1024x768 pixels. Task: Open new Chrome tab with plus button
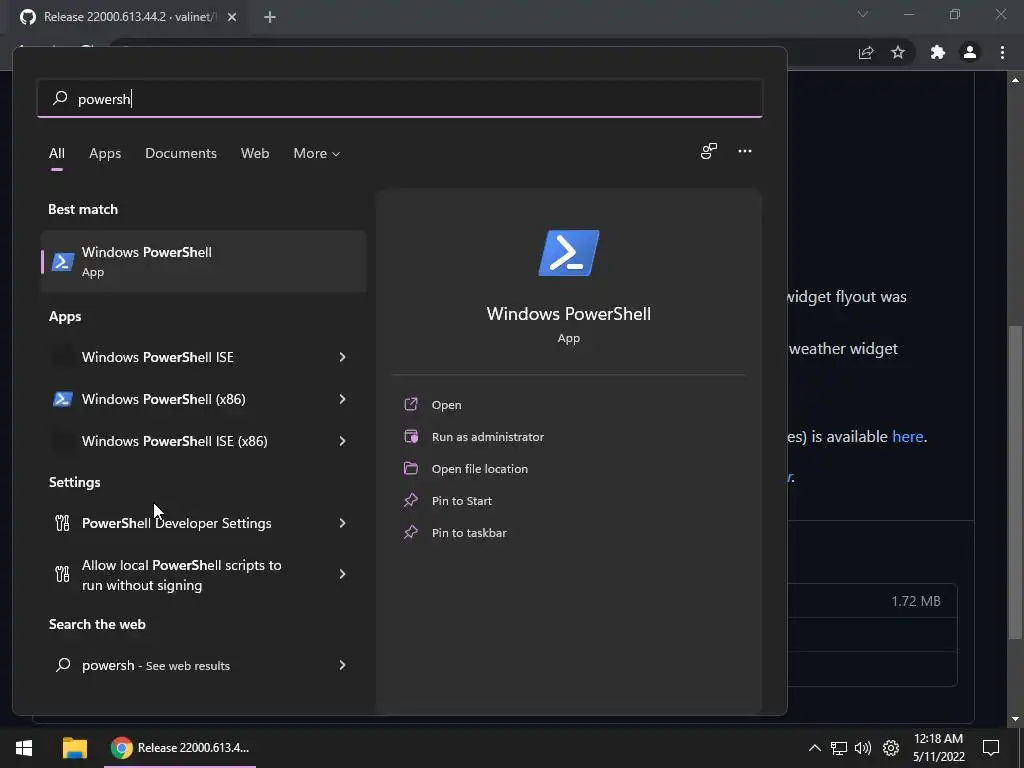[x=270, y=17]
